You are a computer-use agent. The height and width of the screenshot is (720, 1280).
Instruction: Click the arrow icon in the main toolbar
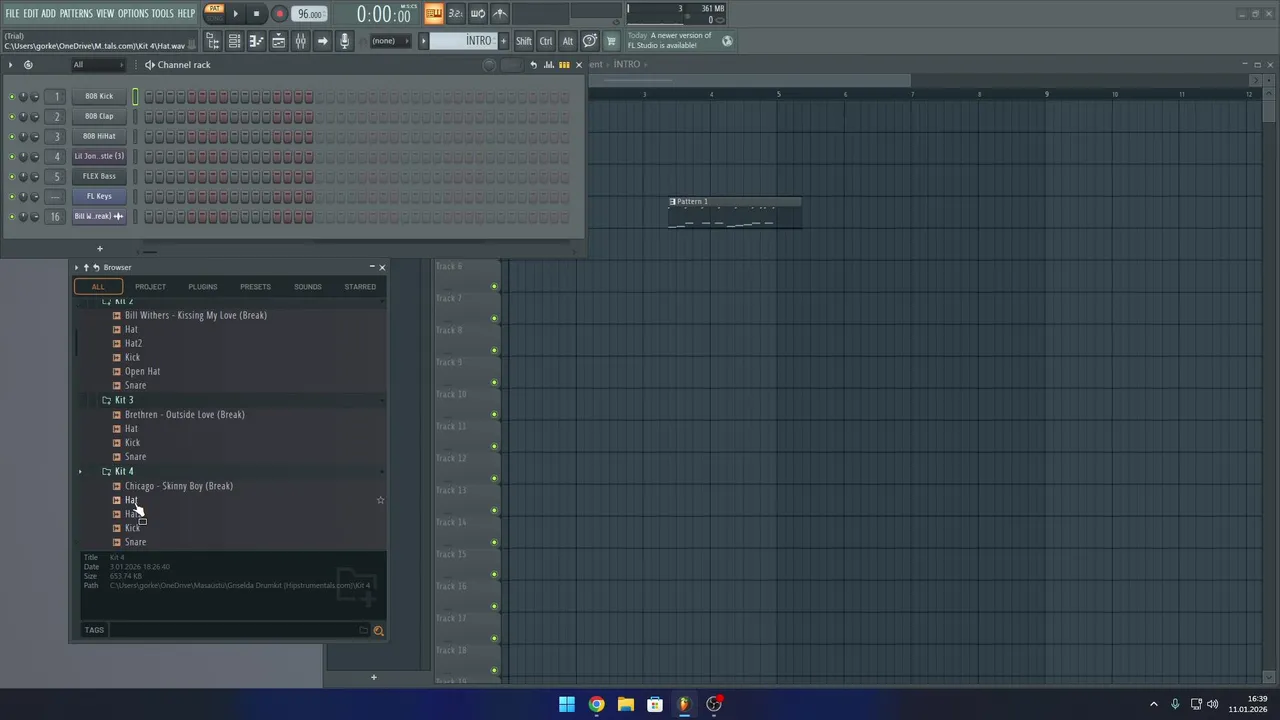pos(322,41)
